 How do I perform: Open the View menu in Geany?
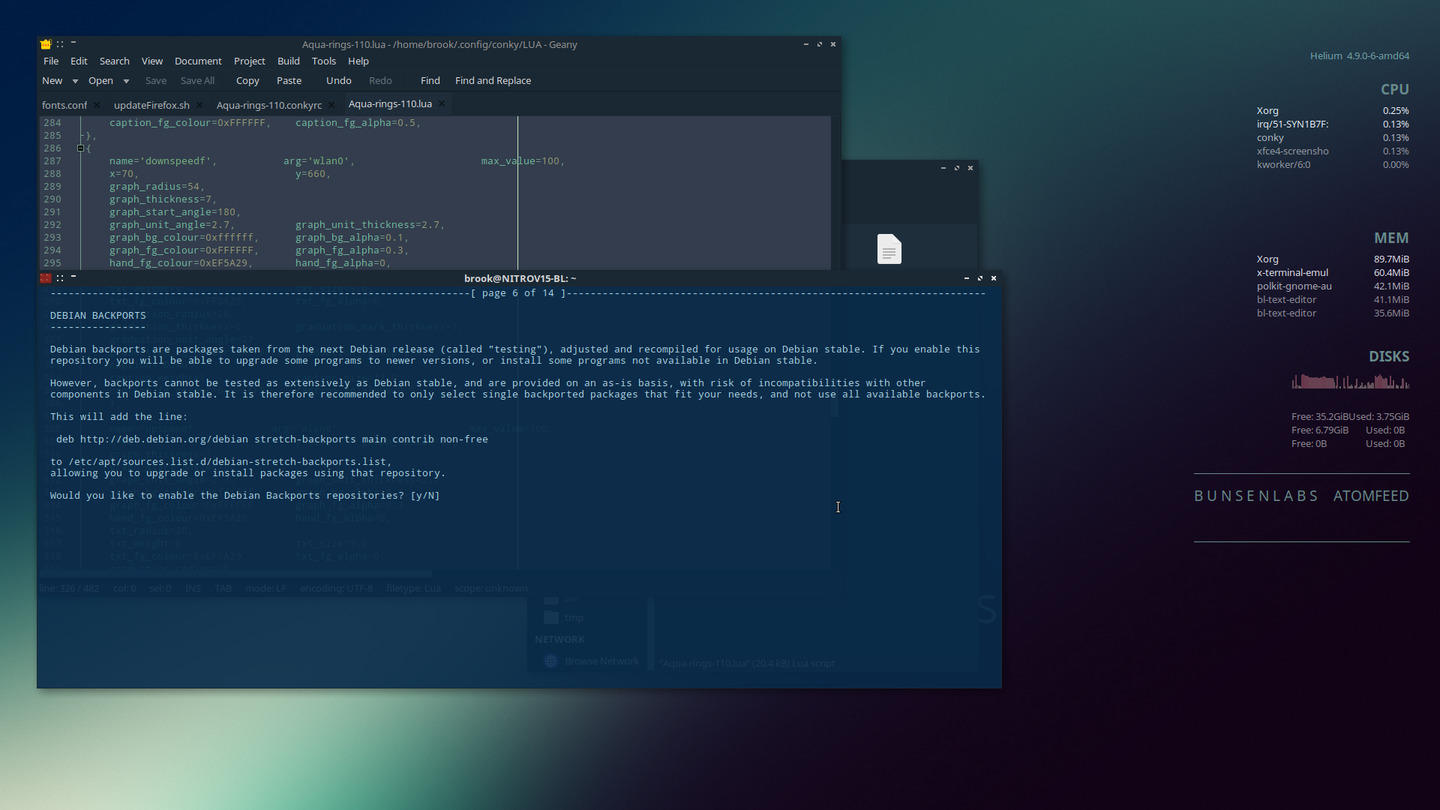(x=152, y=61)
